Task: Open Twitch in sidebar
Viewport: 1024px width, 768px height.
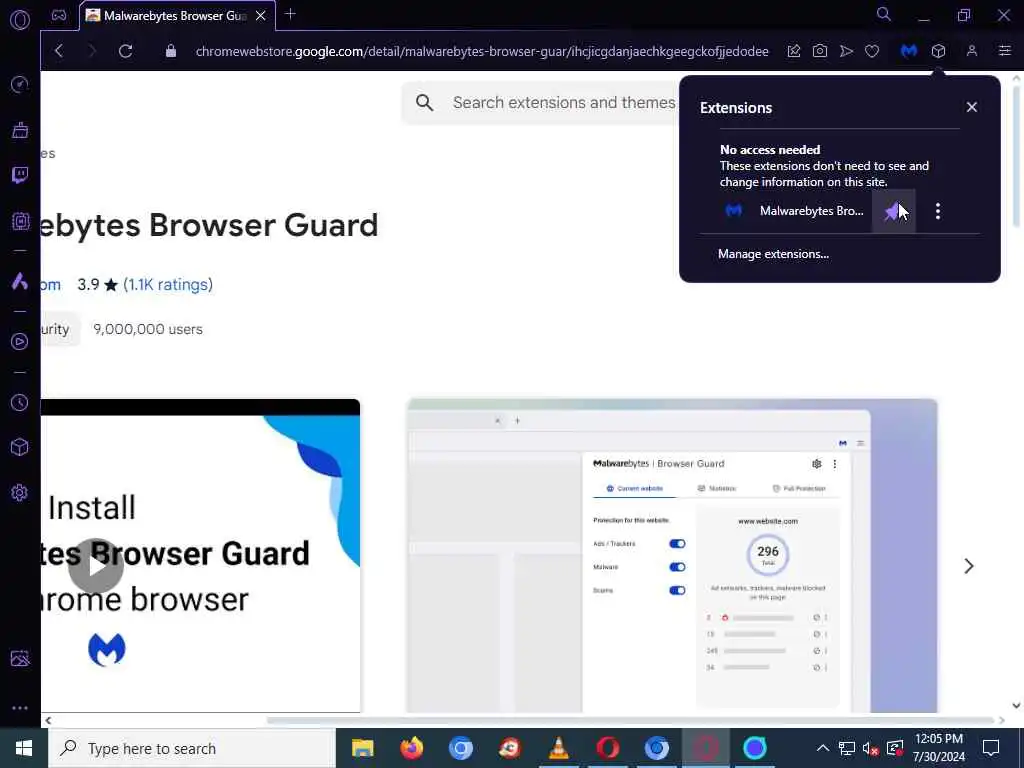Action: [20, 175]
